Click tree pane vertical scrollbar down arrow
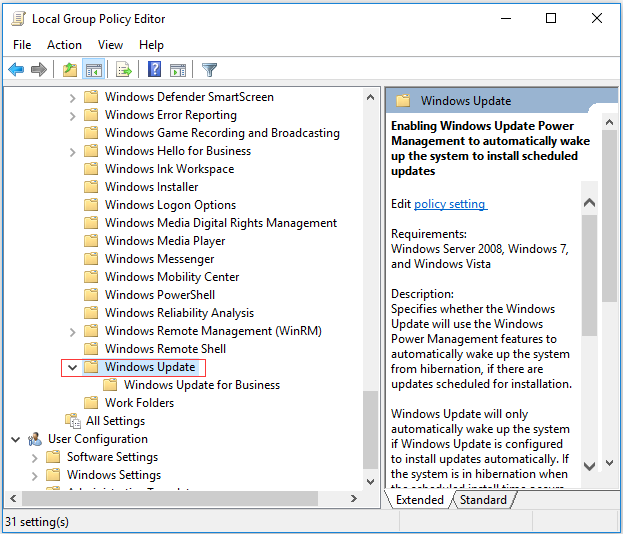The width and height of the screenshot is (623, 534). tap(370, 482)
